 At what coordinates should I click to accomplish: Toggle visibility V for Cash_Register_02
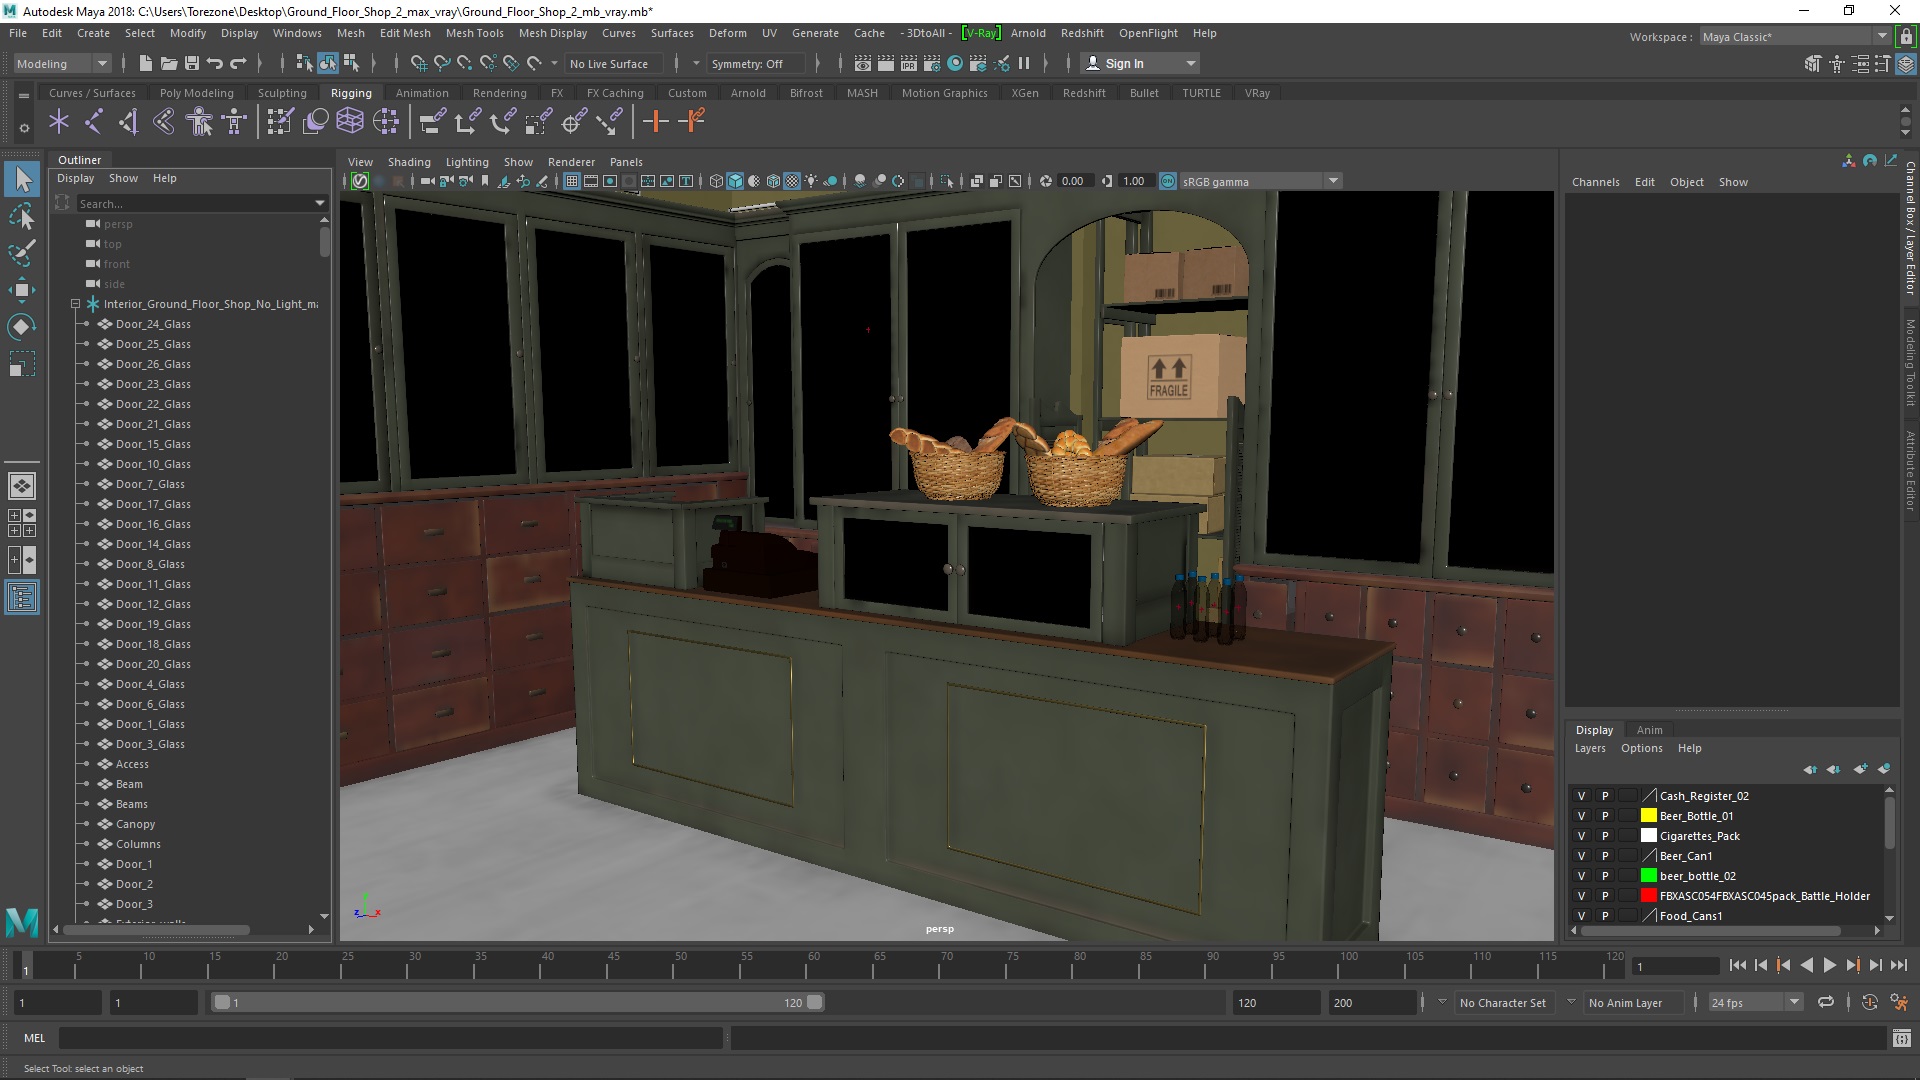tap(1581, 795)
